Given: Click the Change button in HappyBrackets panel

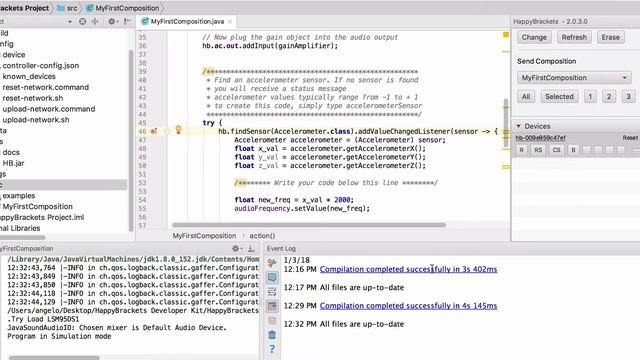Looking at the screenshot, I should [534, 37].
